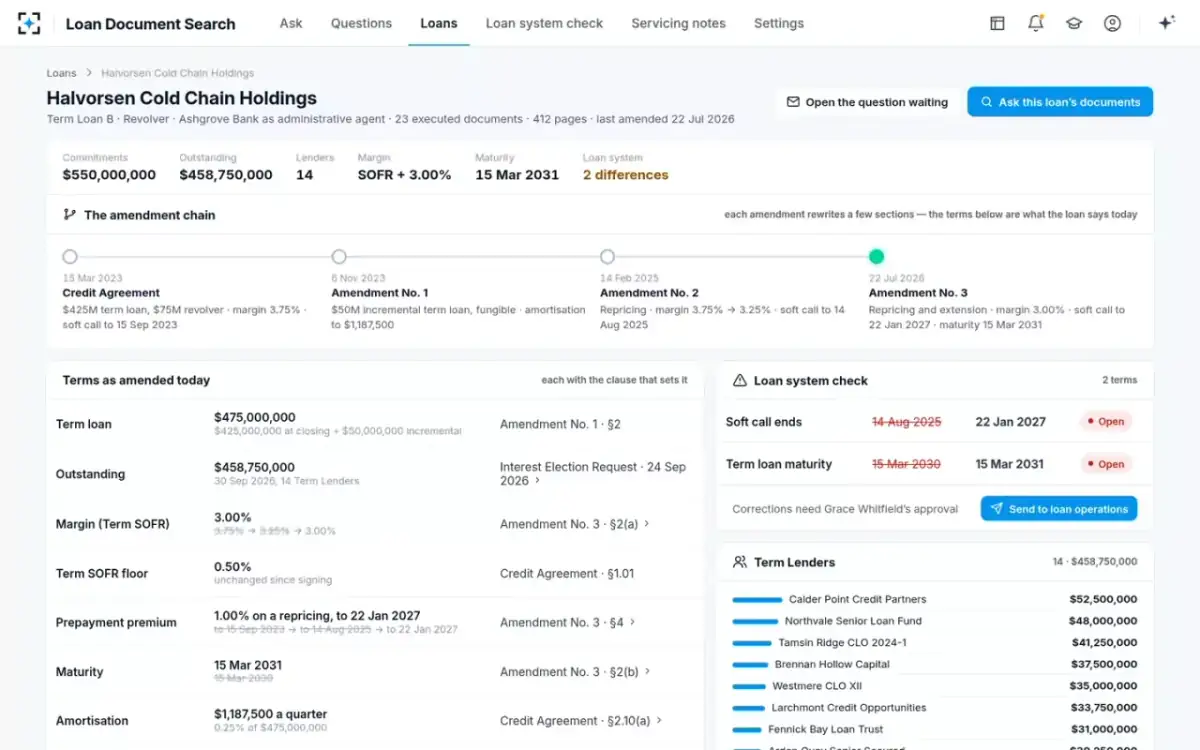
Task: Open the notifications bell
Action: click(1036, 23)
